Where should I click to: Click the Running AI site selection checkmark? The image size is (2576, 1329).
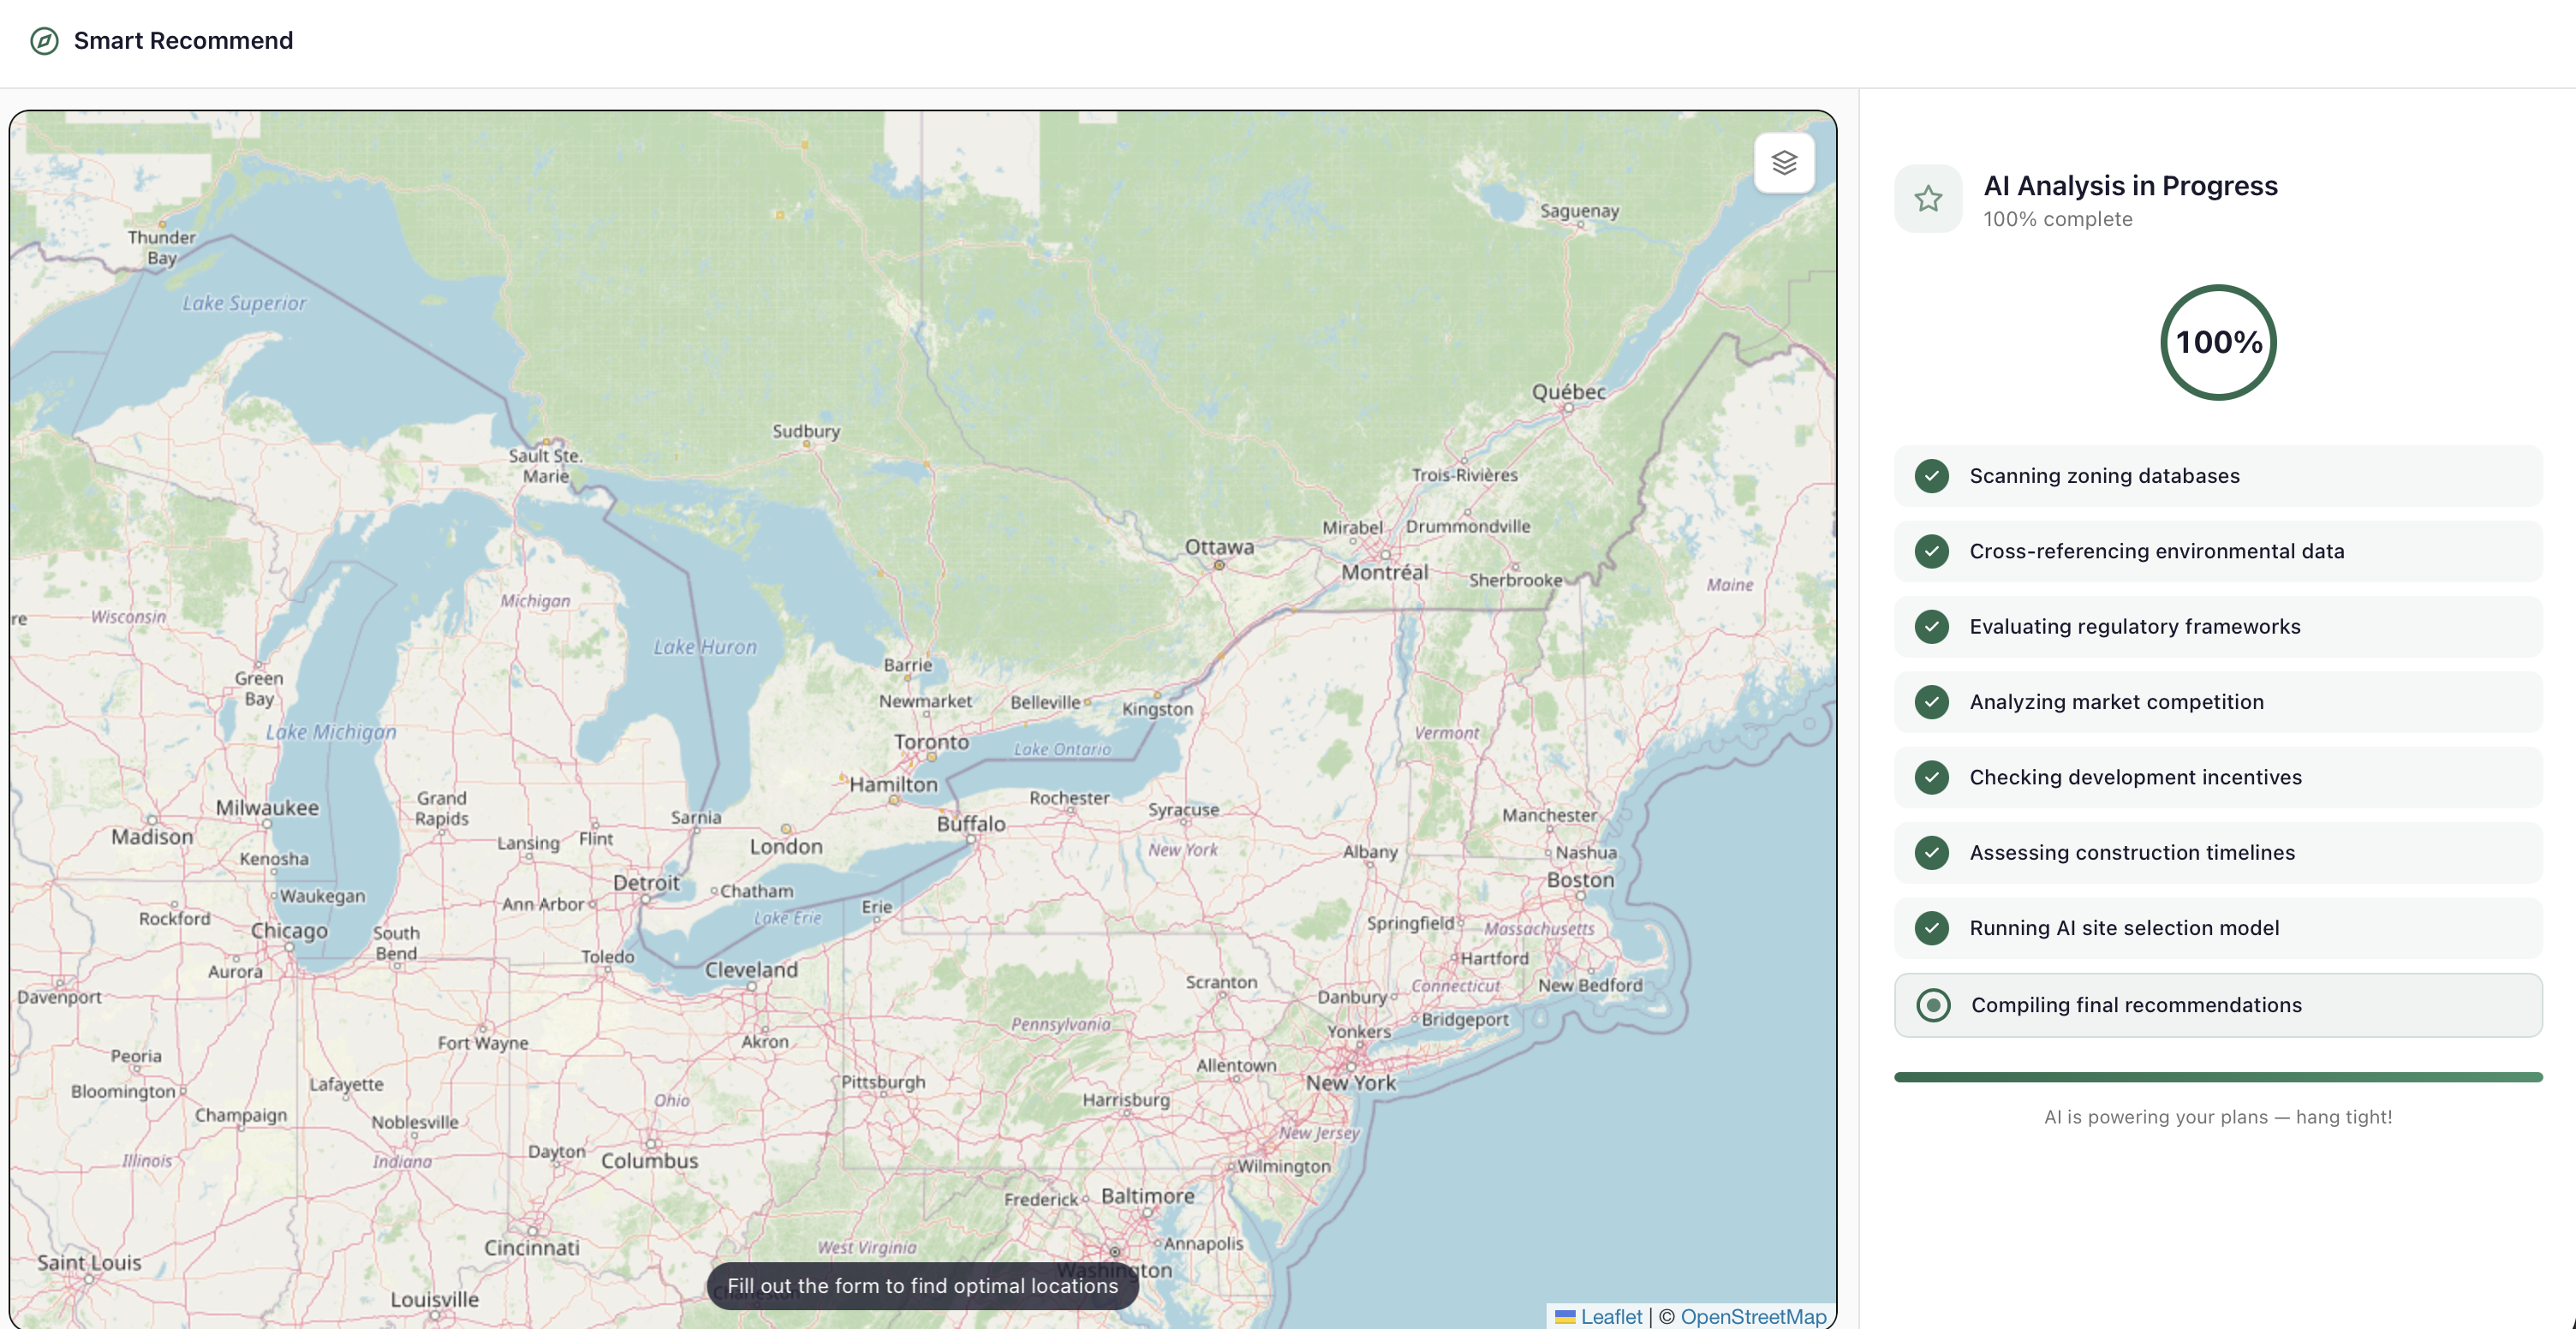[1932, 928]
